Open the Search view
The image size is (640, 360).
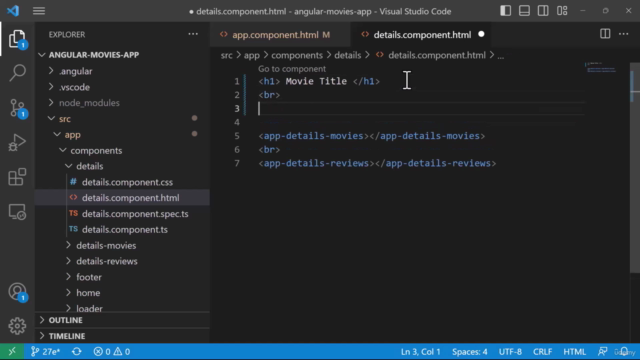click(17, 73)
